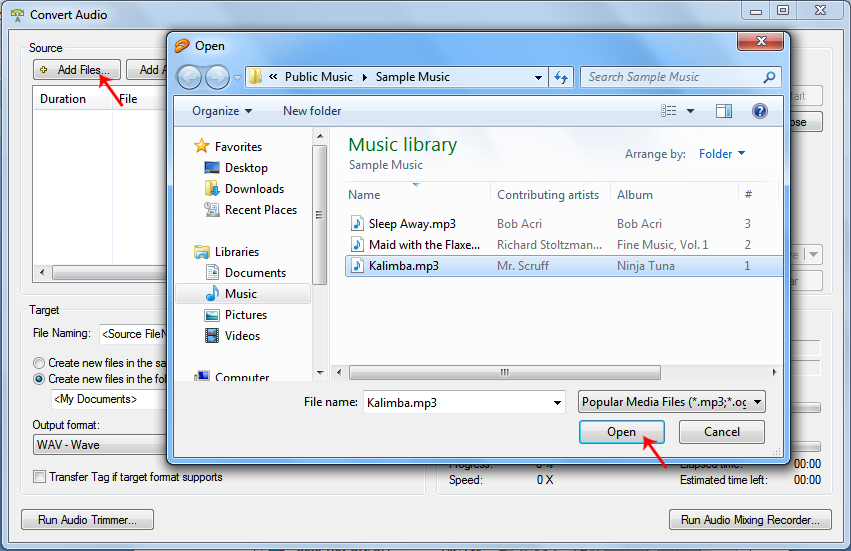Click the Libraries folder icon
The image size is (851, 551).
click(x=201, y=251)
